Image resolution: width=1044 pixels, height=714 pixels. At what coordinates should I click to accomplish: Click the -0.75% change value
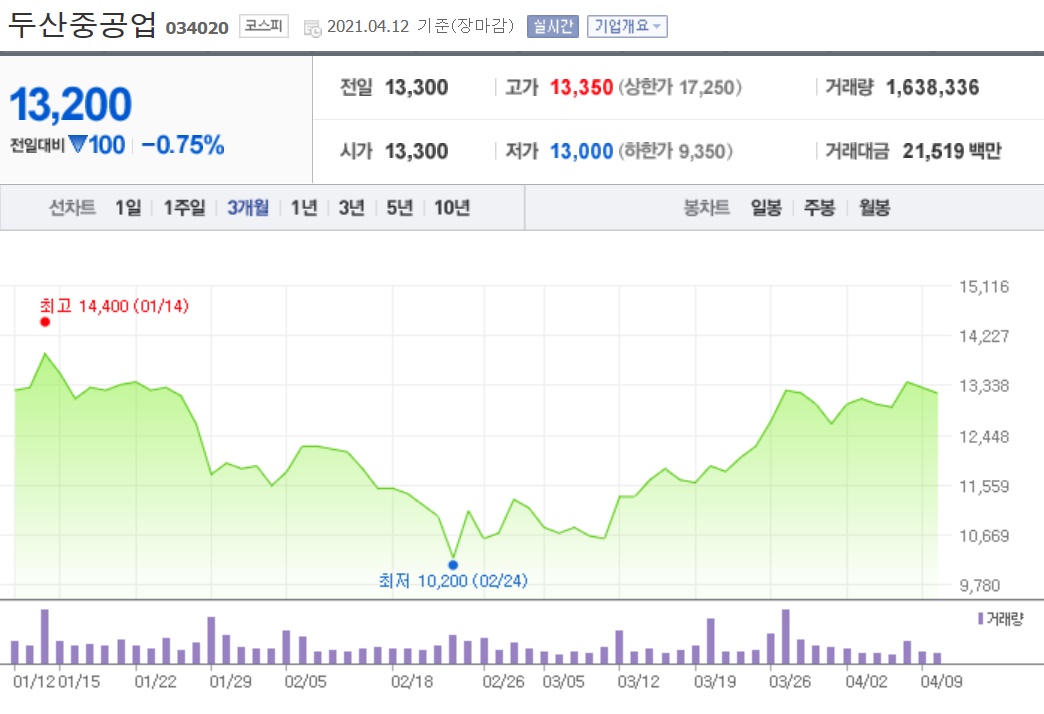[x=183, y=145]
